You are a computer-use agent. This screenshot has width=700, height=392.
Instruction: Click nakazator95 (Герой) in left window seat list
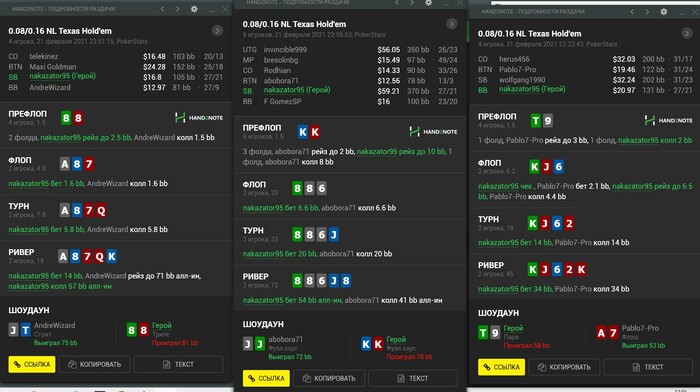tap(62, 76)
